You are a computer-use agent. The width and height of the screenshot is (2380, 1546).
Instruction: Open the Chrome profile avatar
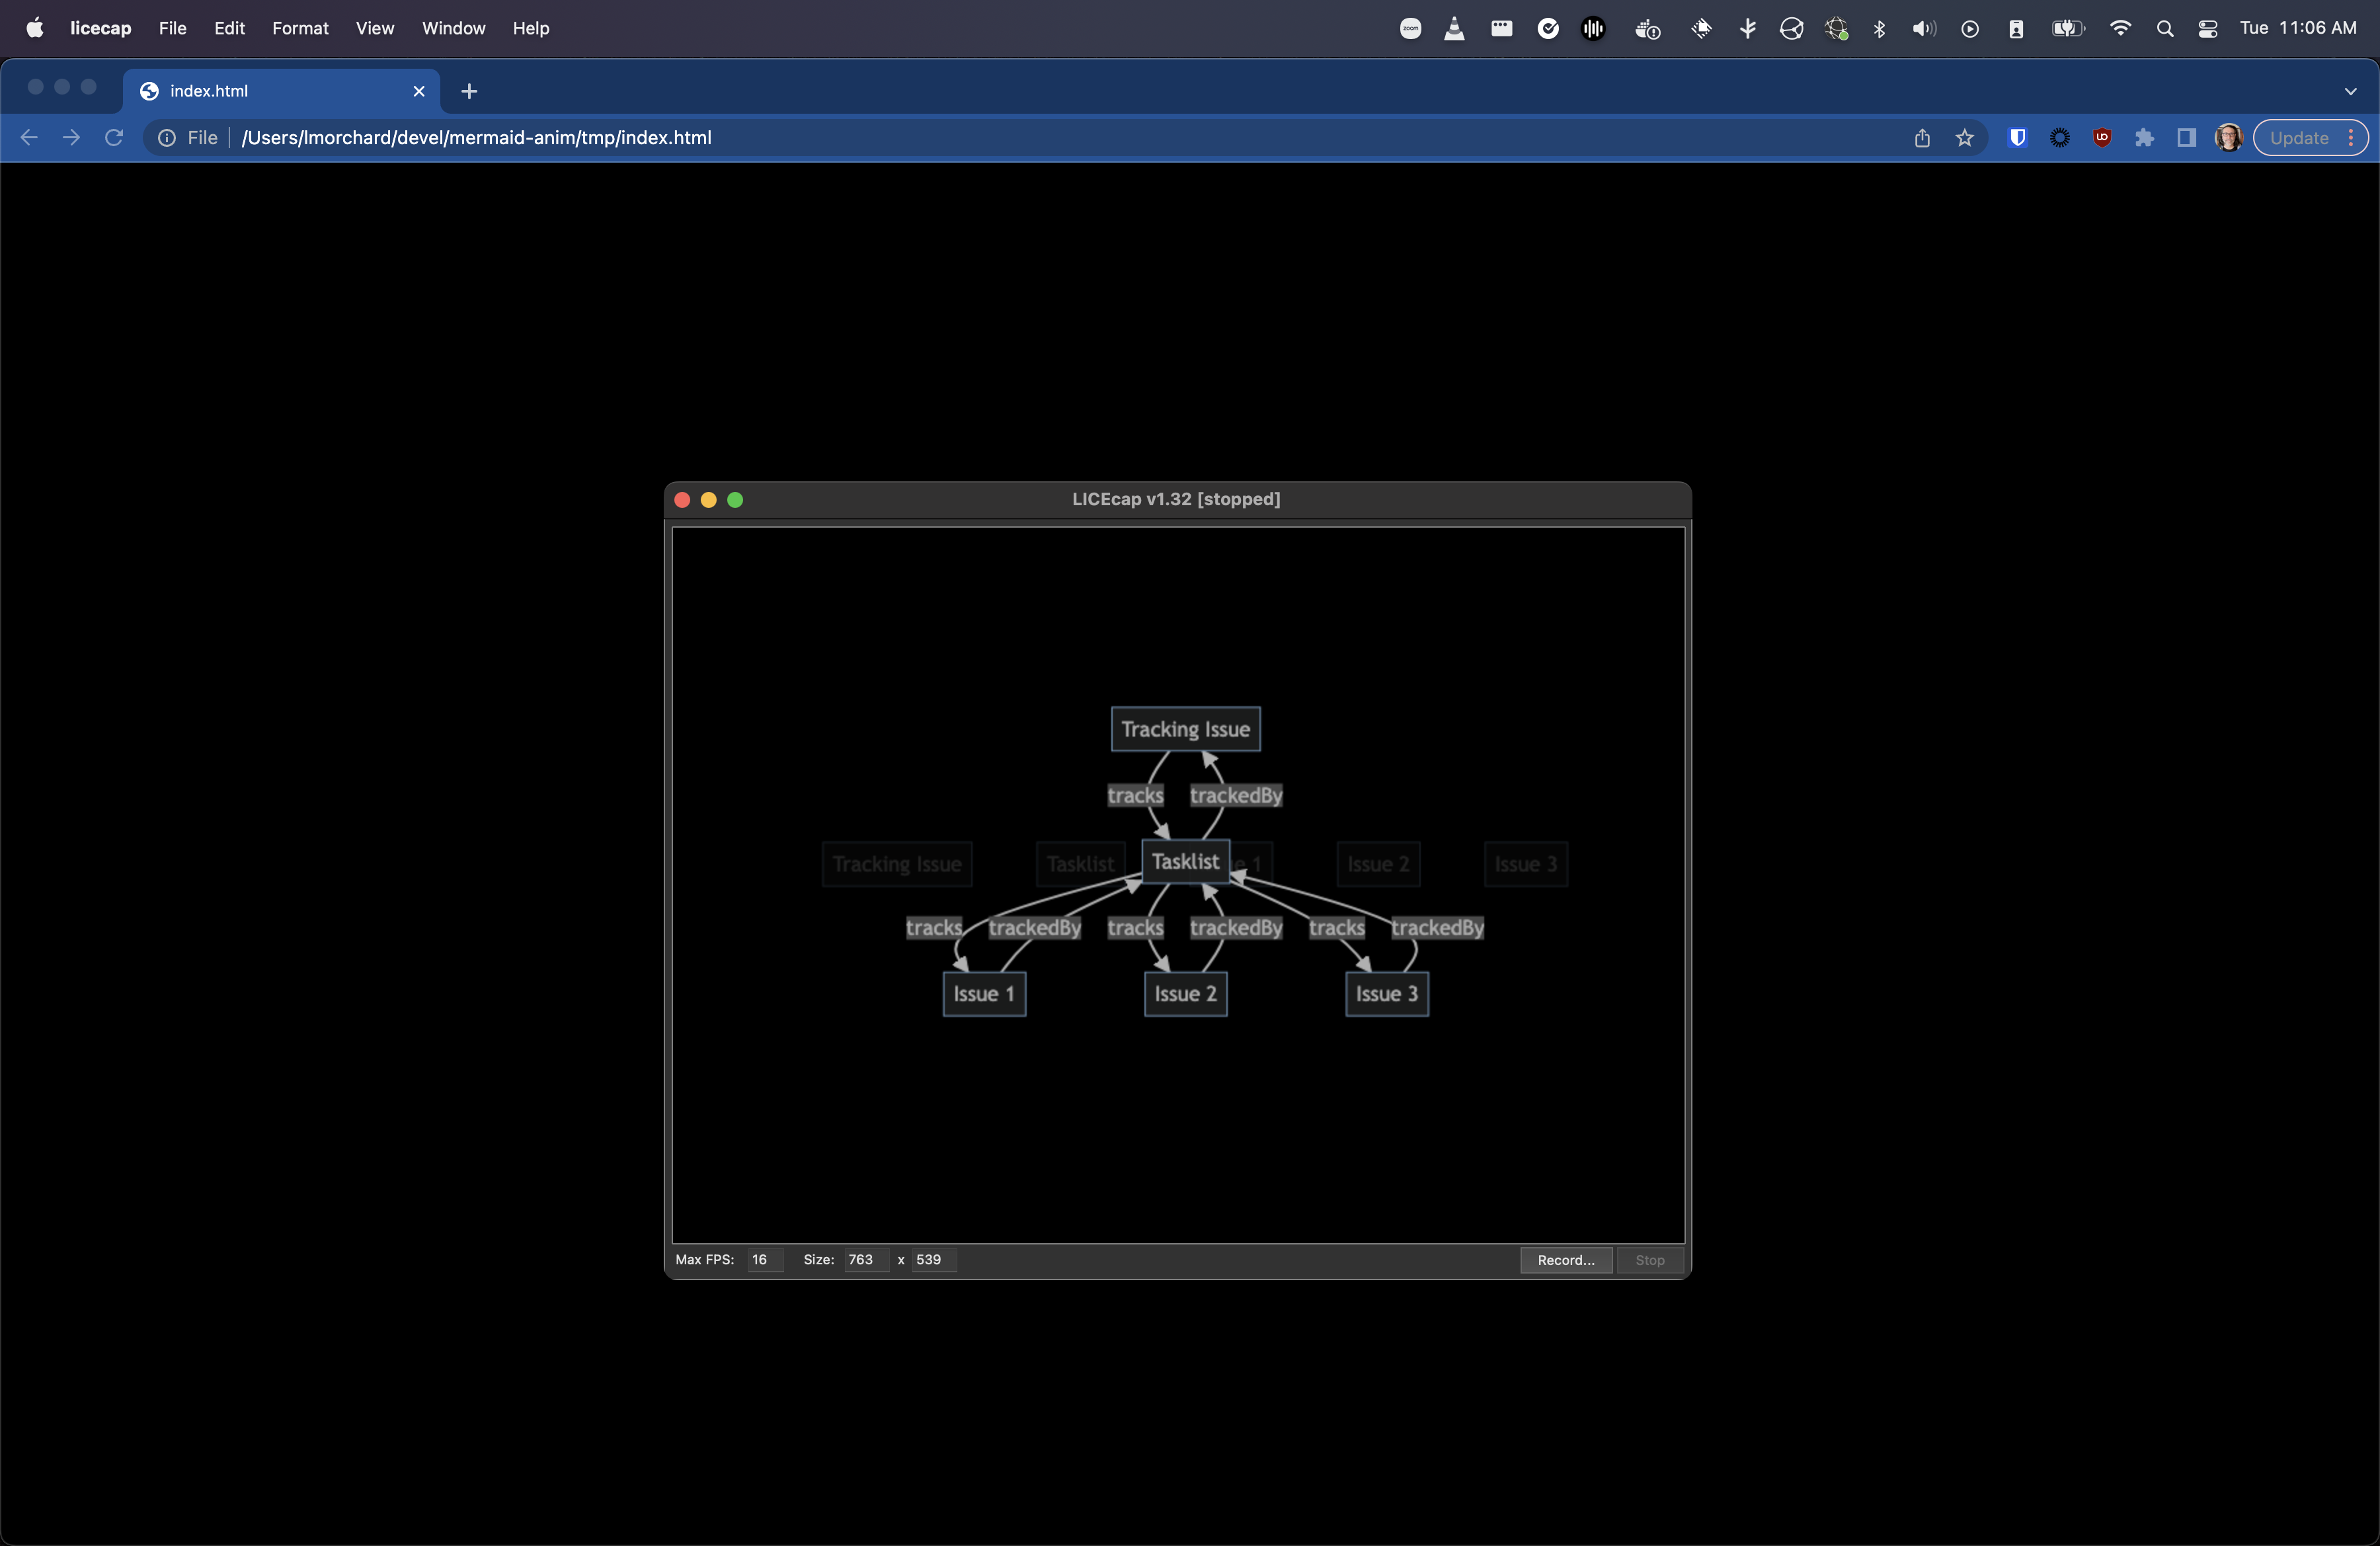coord(2228,138)
